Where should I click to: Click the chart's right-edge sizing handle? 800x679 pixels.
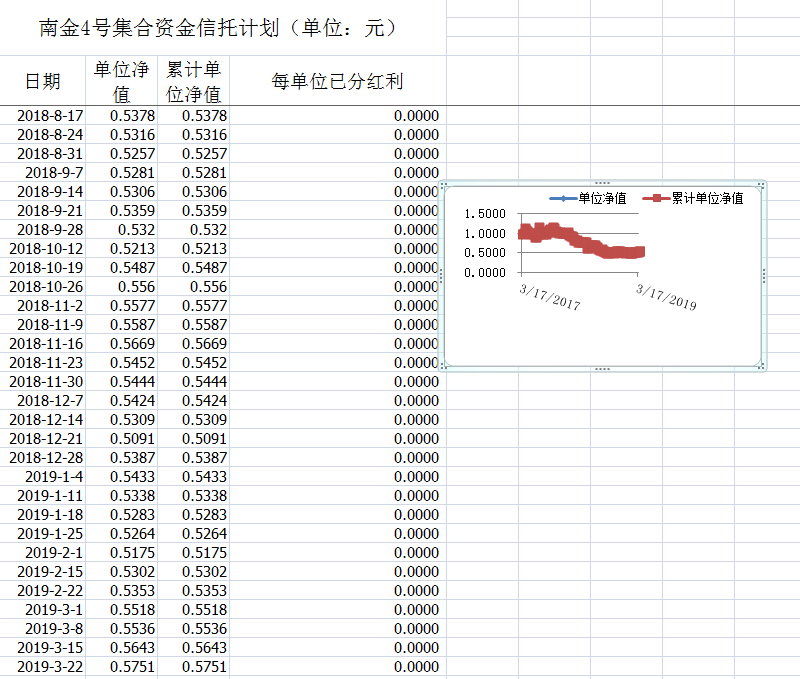tap(763, 276)
